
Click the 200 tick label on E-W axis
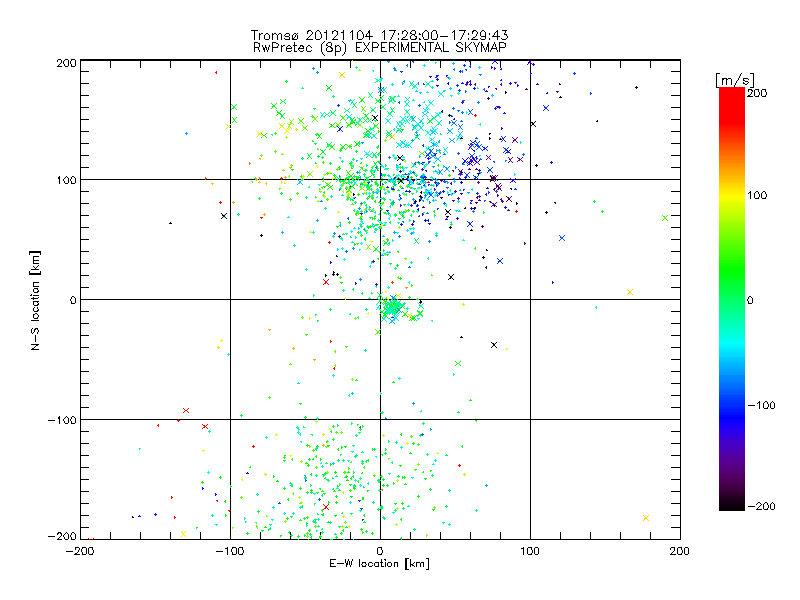pos(680,551)
